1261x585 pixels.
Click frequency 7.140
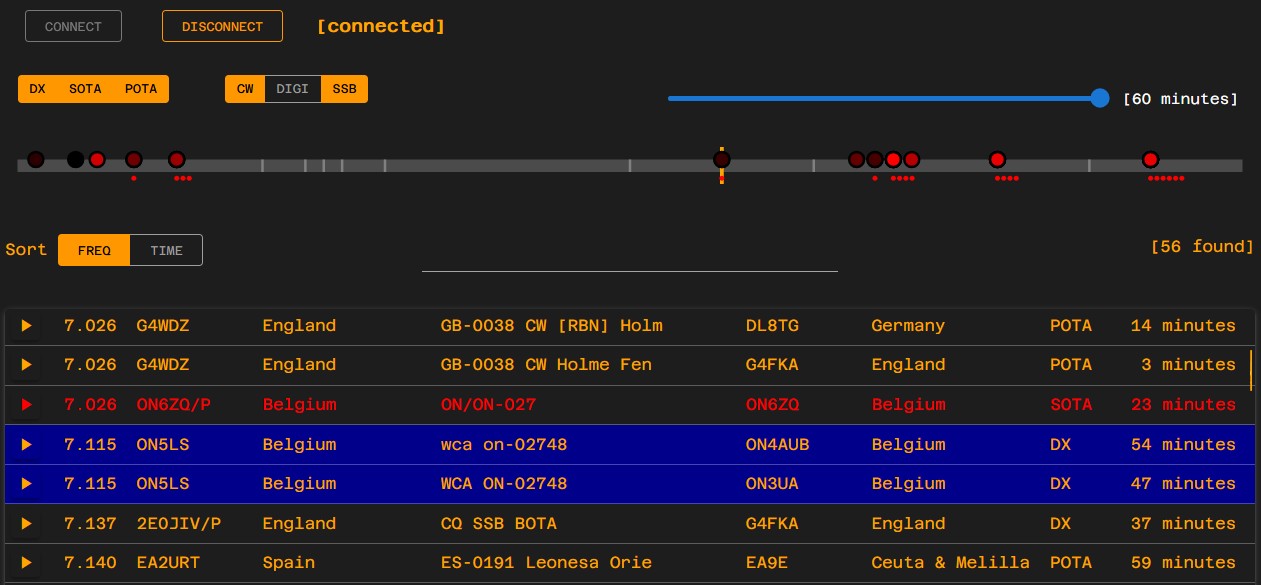(90, 563)
